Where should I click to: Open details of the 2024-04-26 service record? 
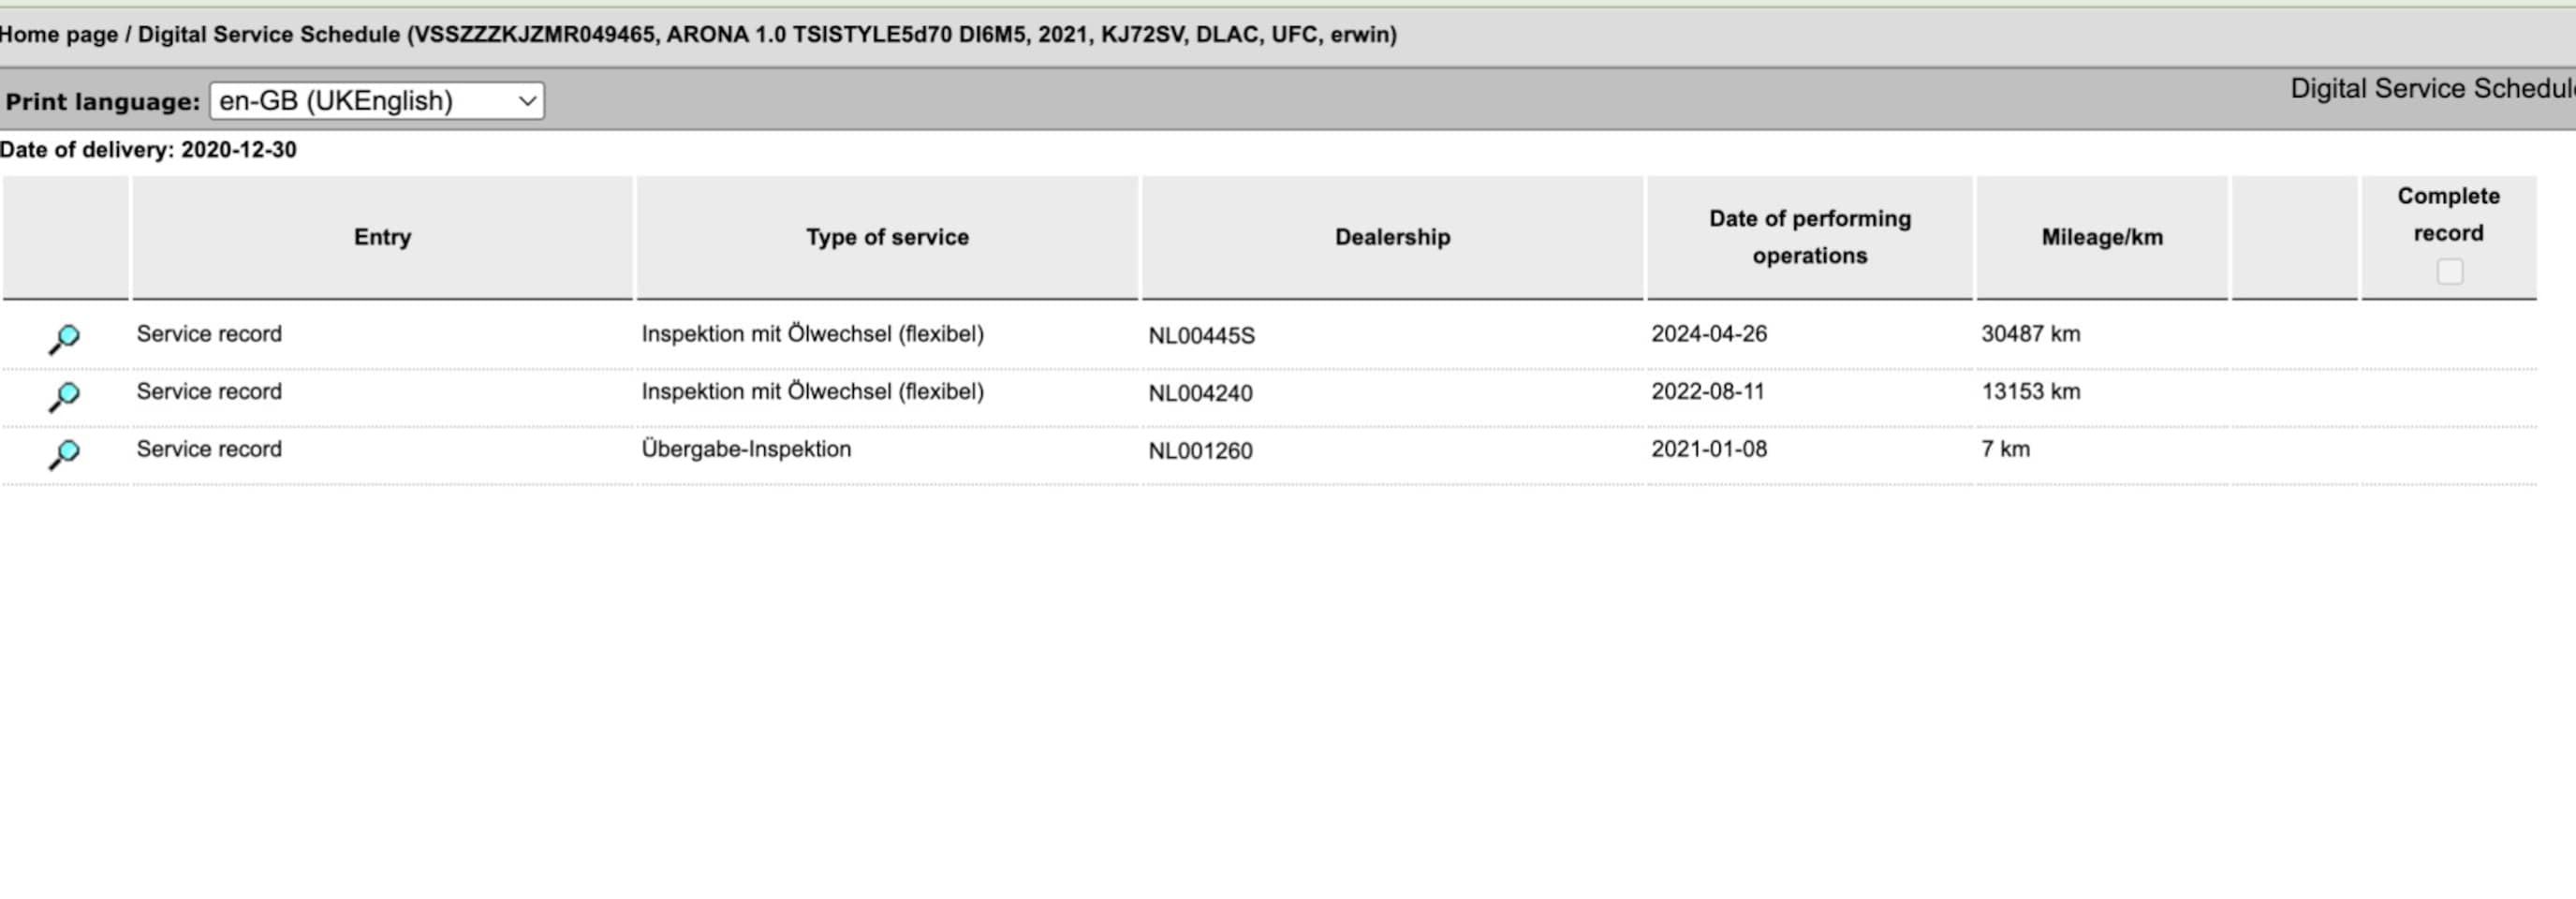coord(64,339)
